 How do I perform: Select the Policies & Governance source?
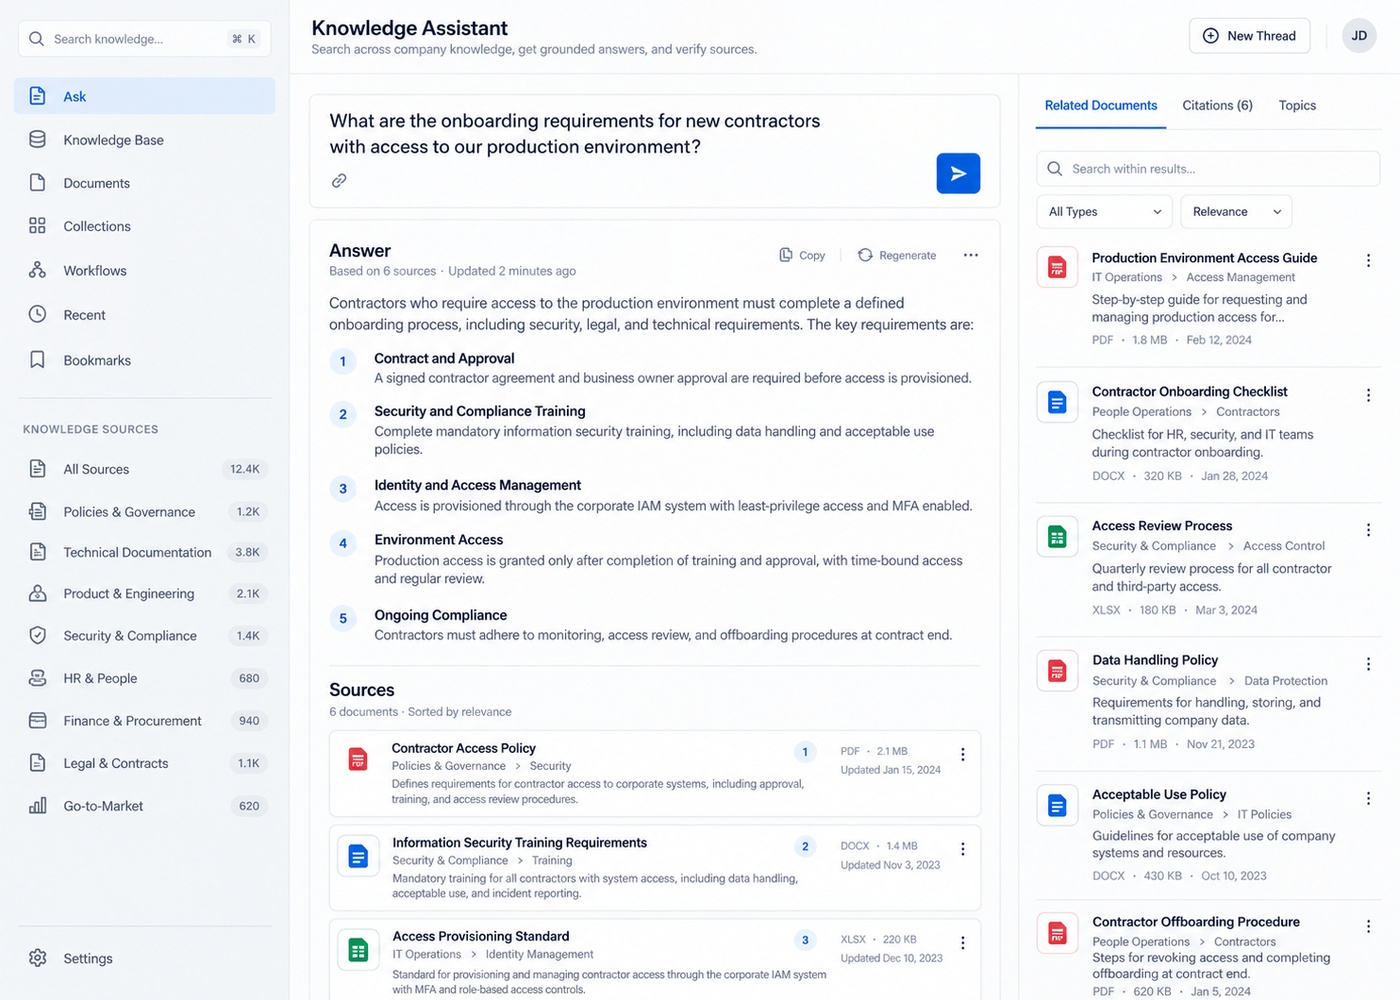pyautogui.click(x=145, y=512)
